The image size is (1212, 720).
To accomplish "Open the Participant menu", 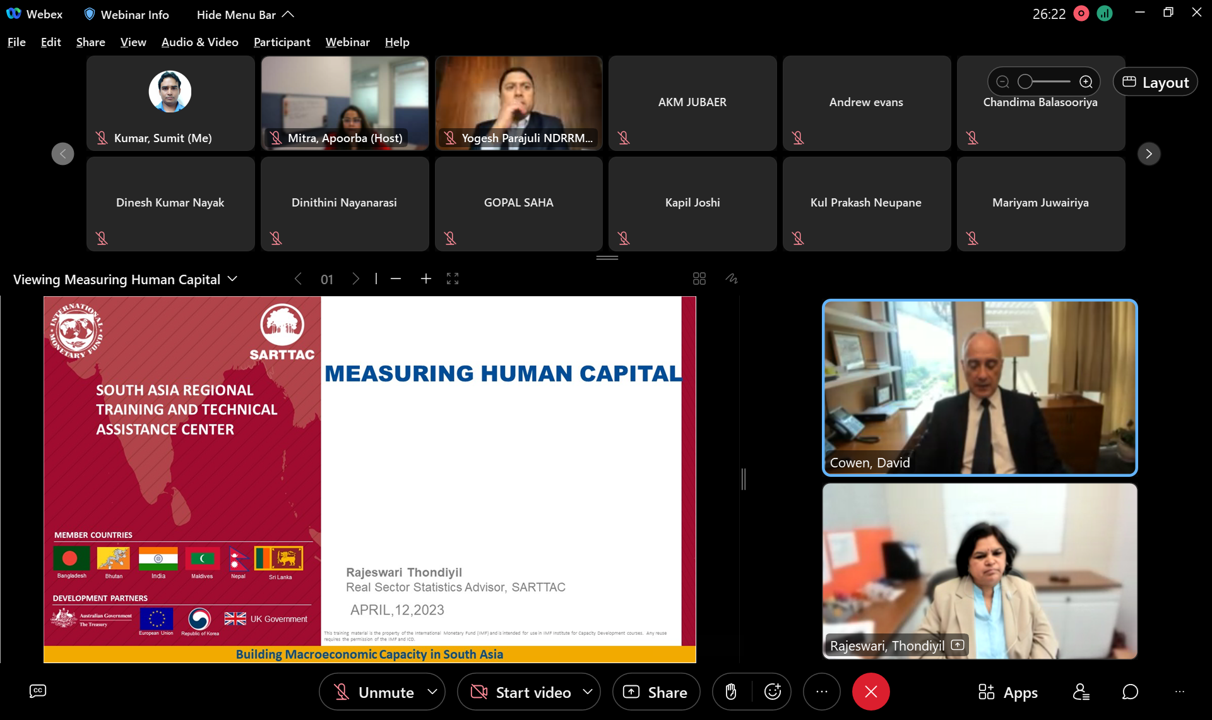I will click(x=282, y=42).
